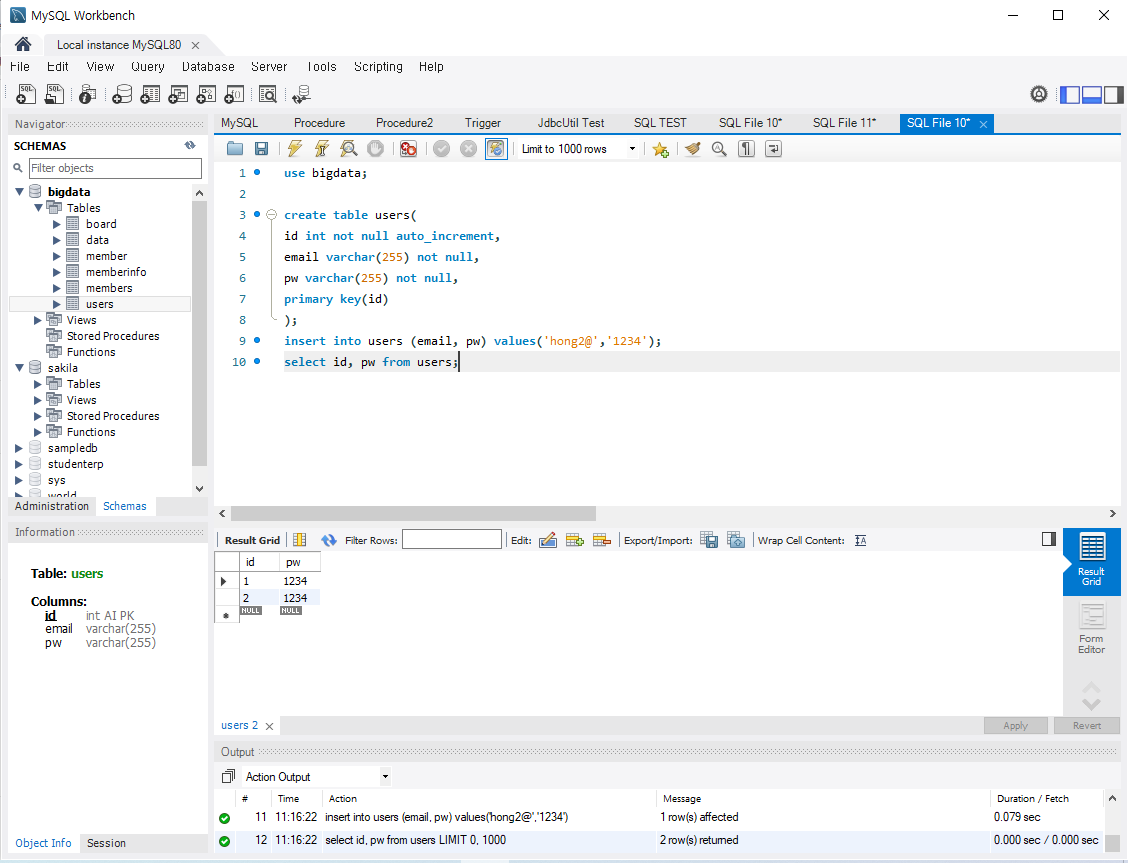Save the script to file
1128x863 pixels.
pyautogui.click(x=262, y=149)
